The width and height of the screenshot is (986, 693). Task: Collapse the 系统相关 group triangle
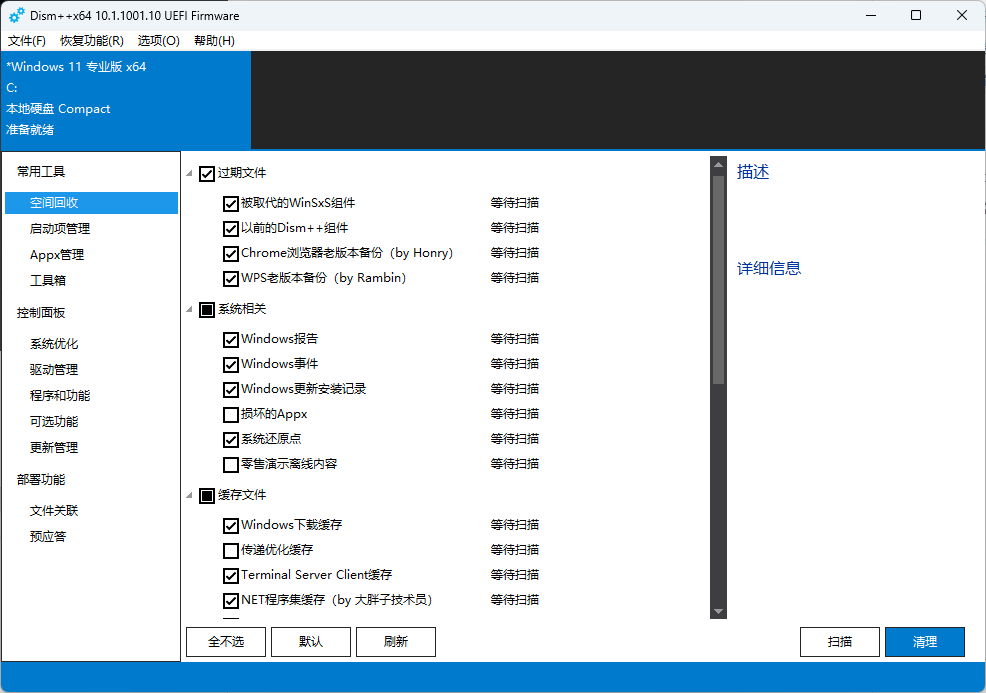(x=190, y=310)
